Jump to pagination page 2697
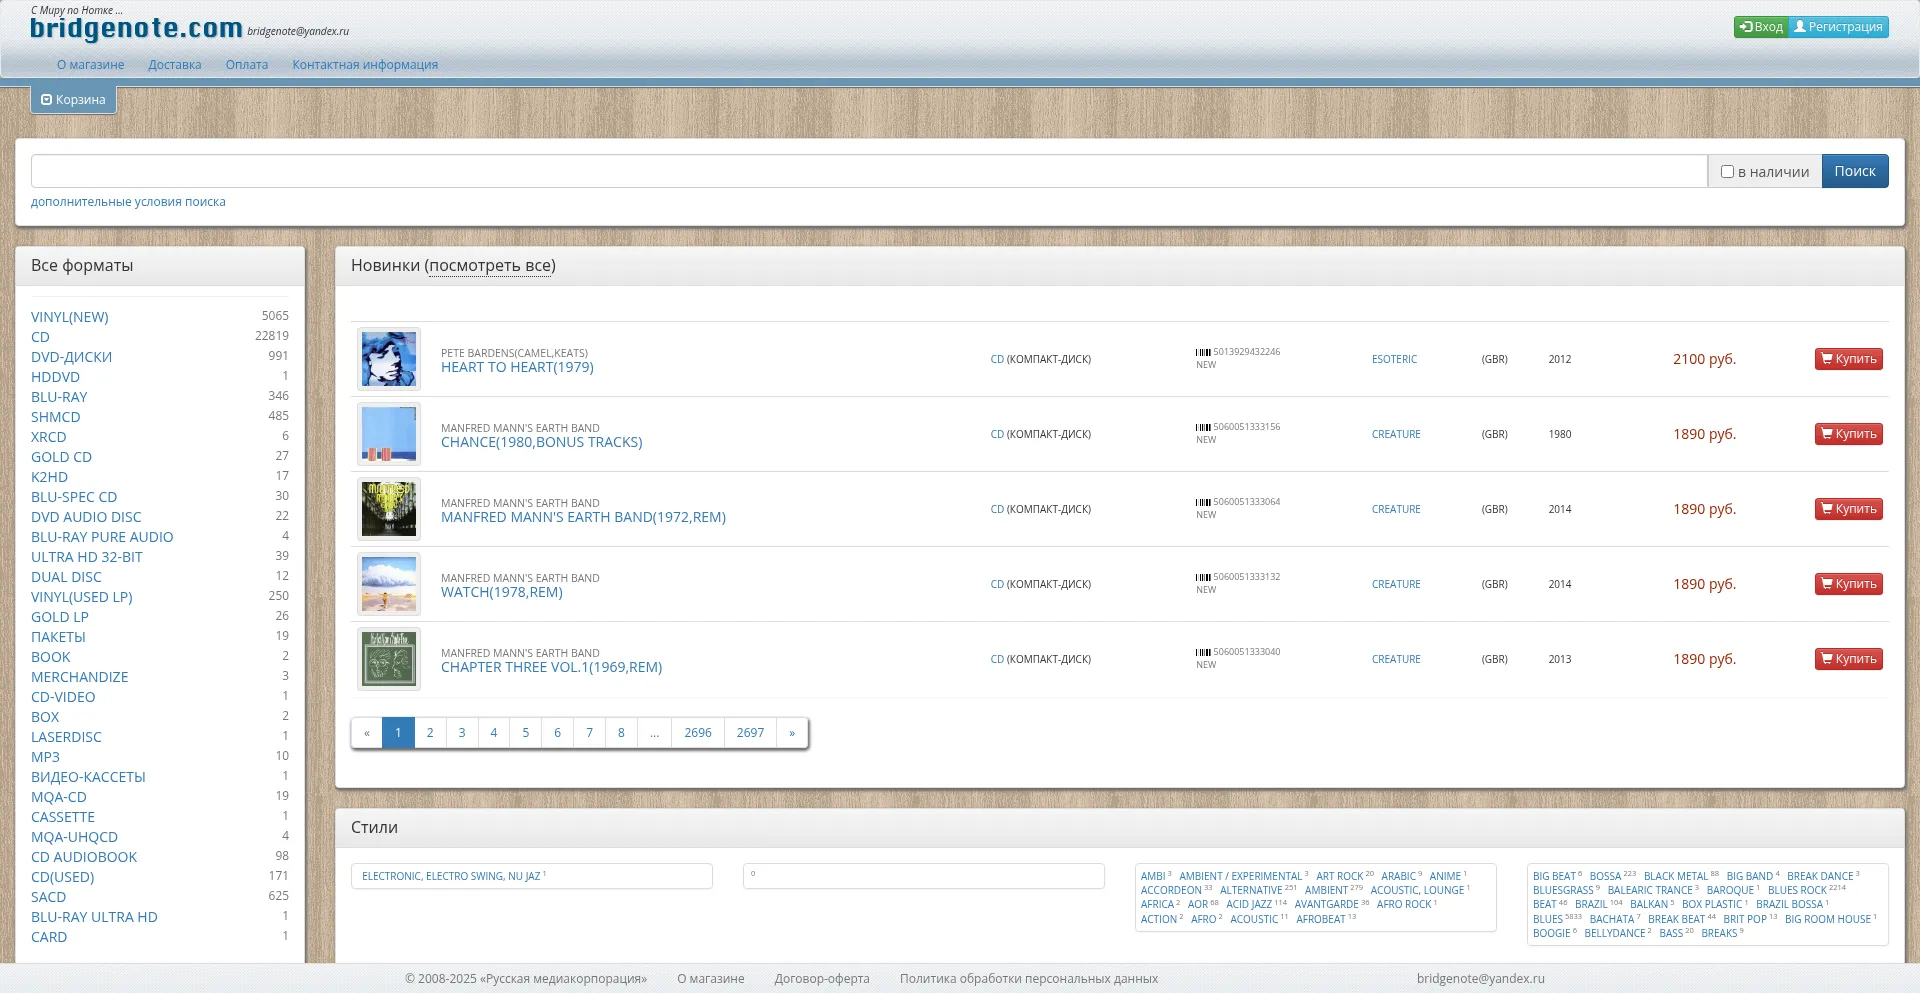Viewport: 1920px width, 993px height. pyautogui.click(x=750, y=733)
